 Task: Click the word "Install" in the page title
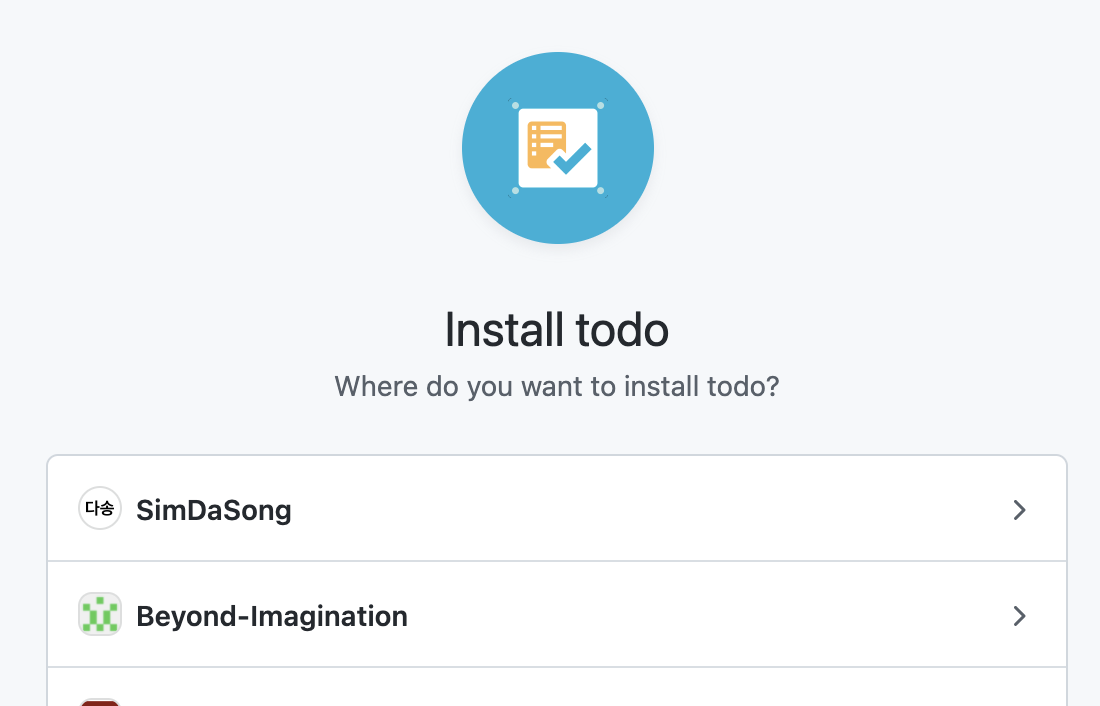[x=504, y=330]
